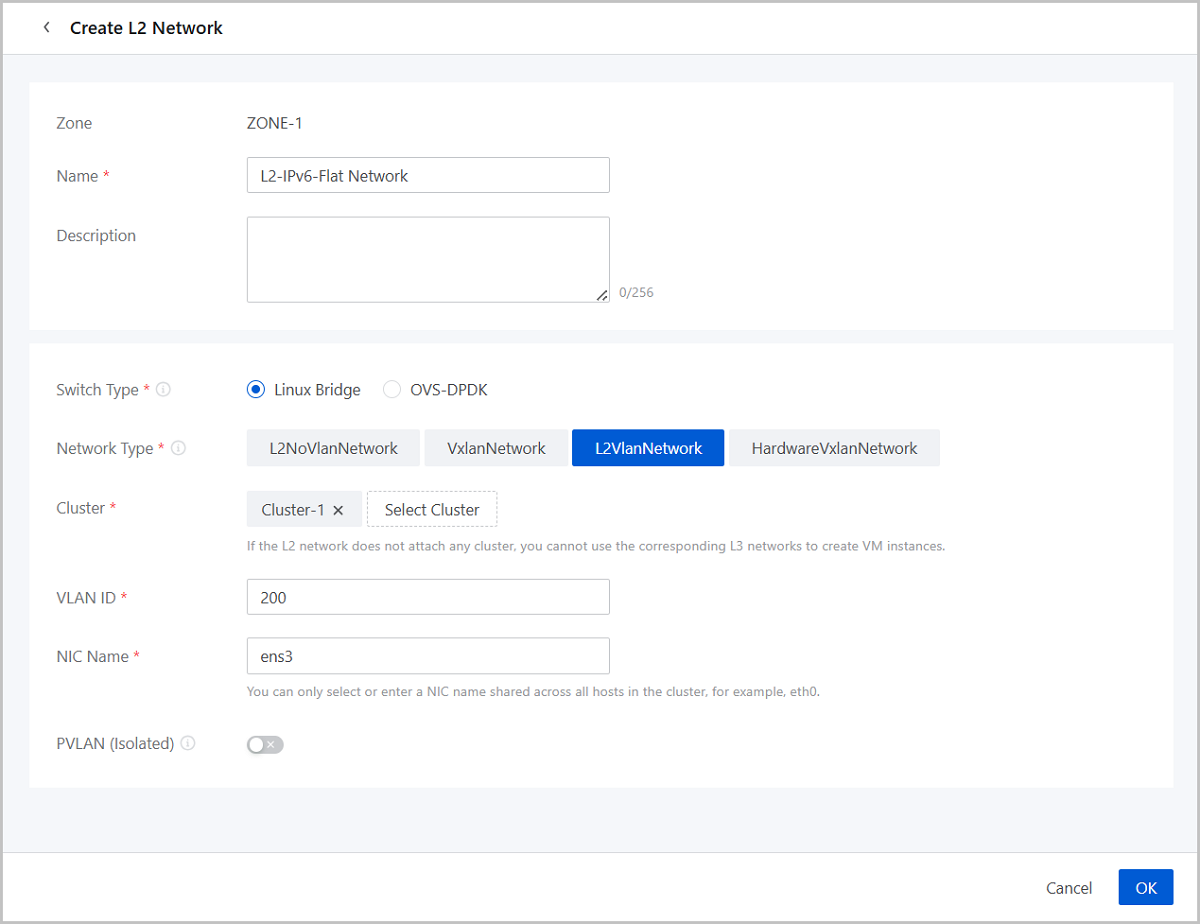1200x924 pixels.
Task: Choose the VxlanNetwork network type
Action: tap(497, 449)
